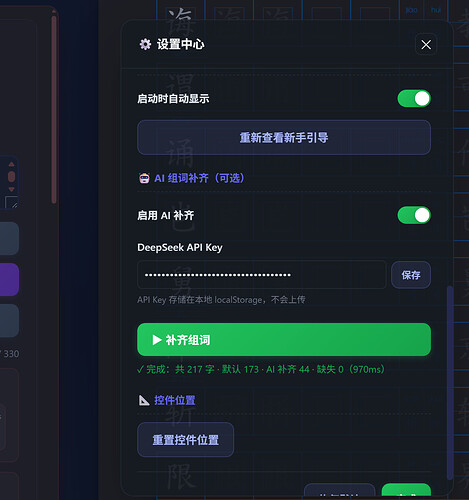Click the purple button in the left panel

(x=9, y=279)
